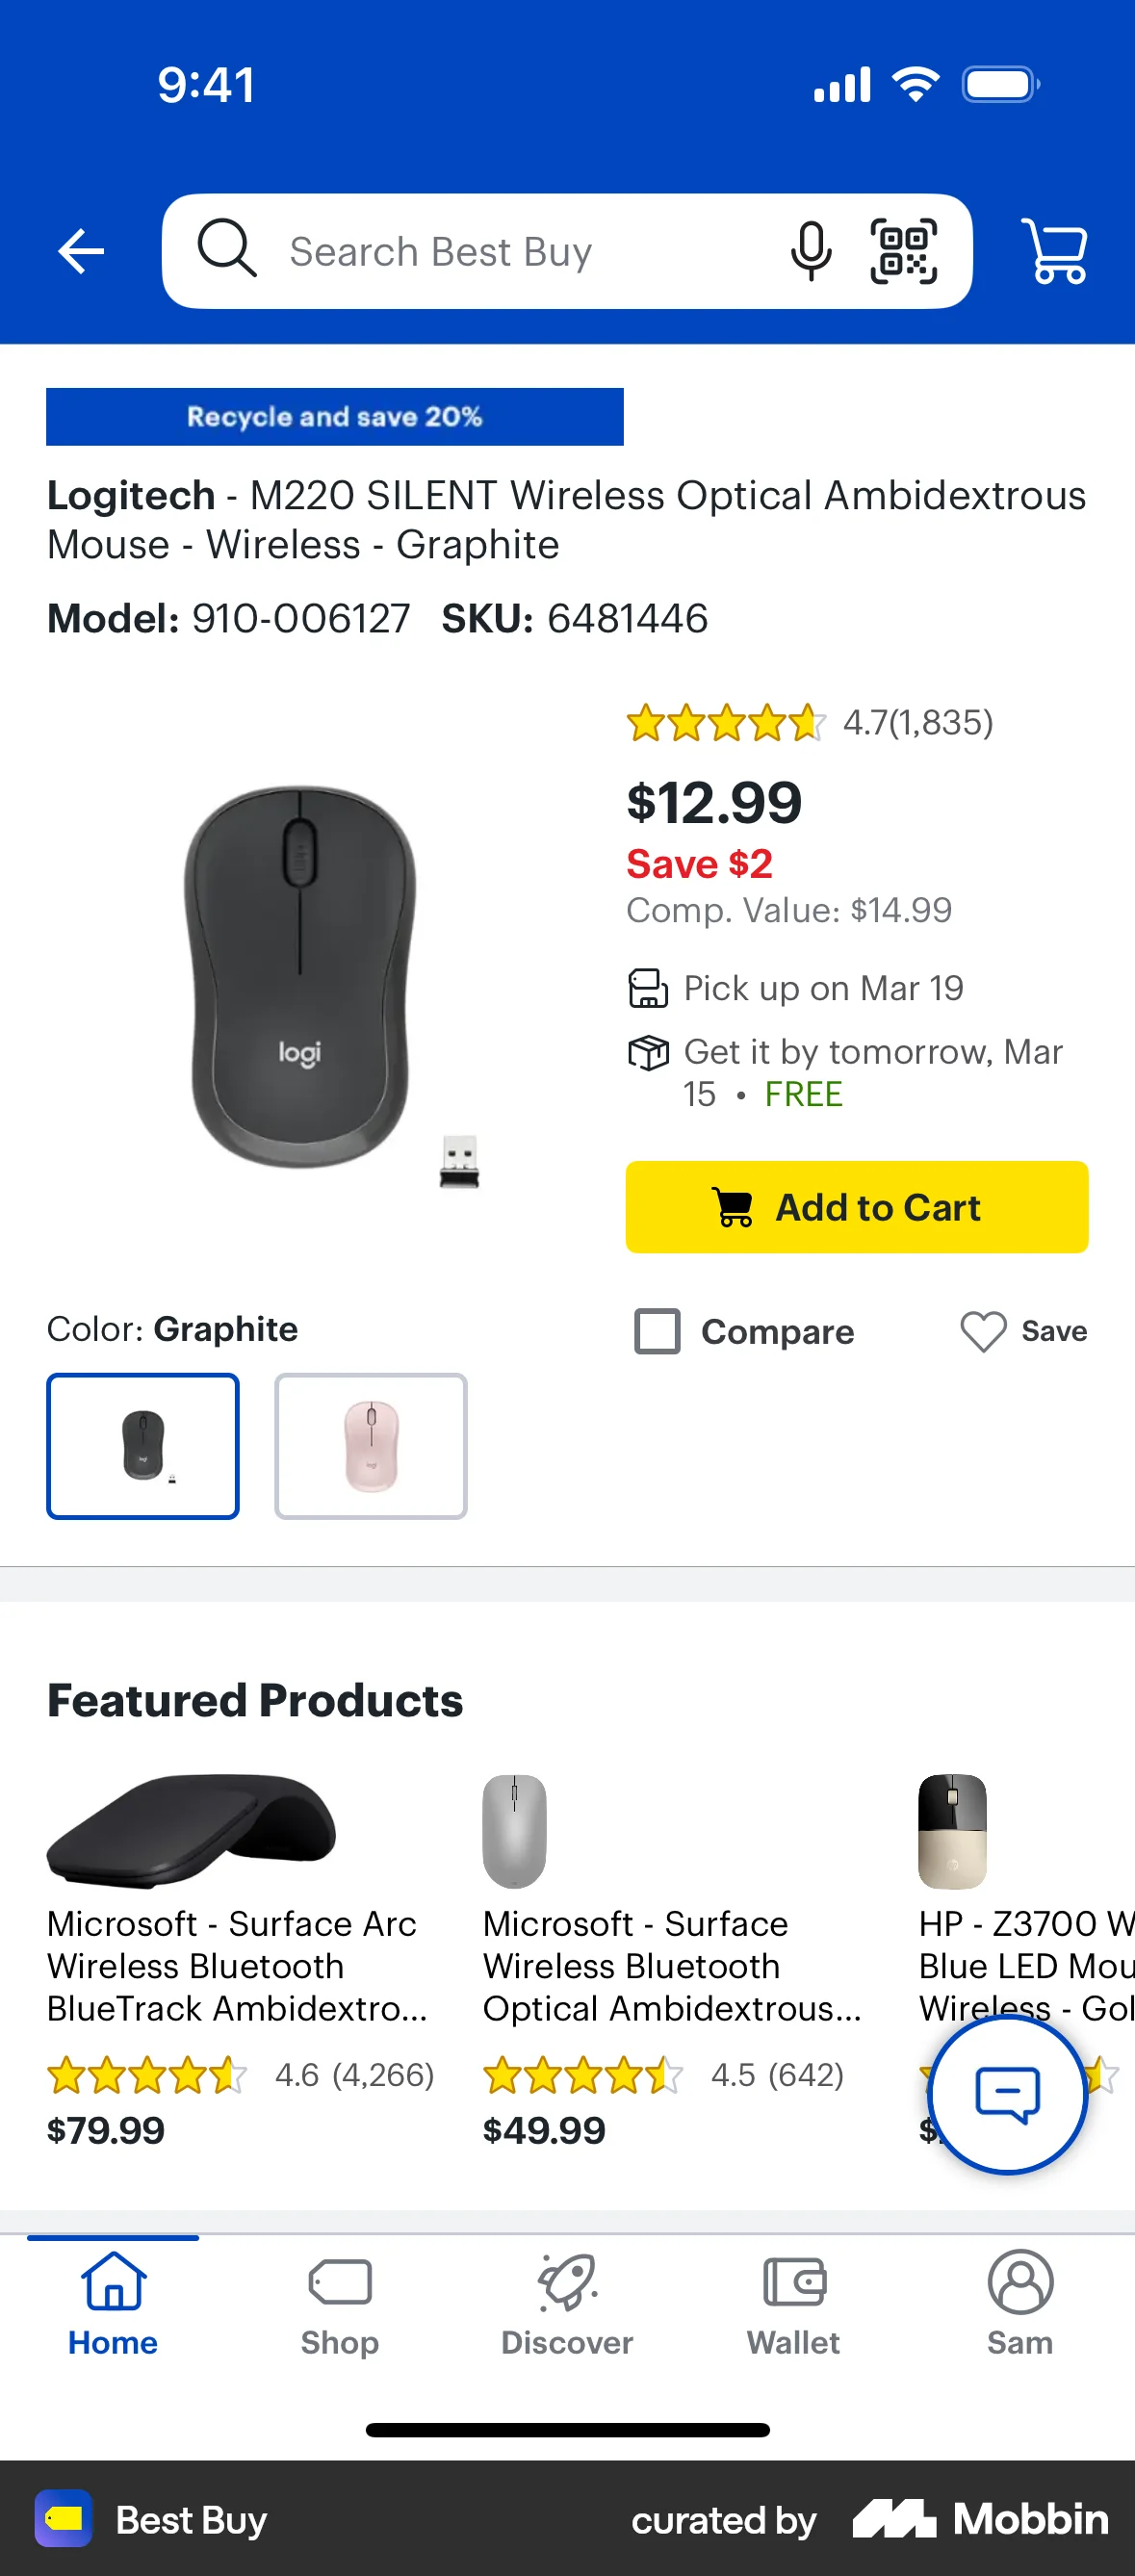Open the 4.7 star ratings reviews
Viewport: 1135px width, 2576px height.
[808, 722]
